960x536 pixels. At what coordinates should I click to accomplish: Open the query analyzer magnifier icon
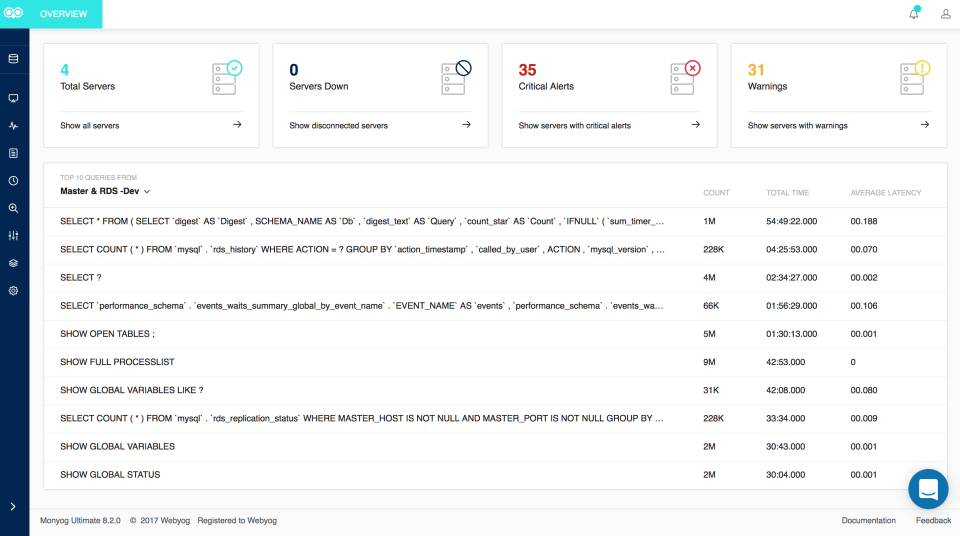click(x=13, y=208)
